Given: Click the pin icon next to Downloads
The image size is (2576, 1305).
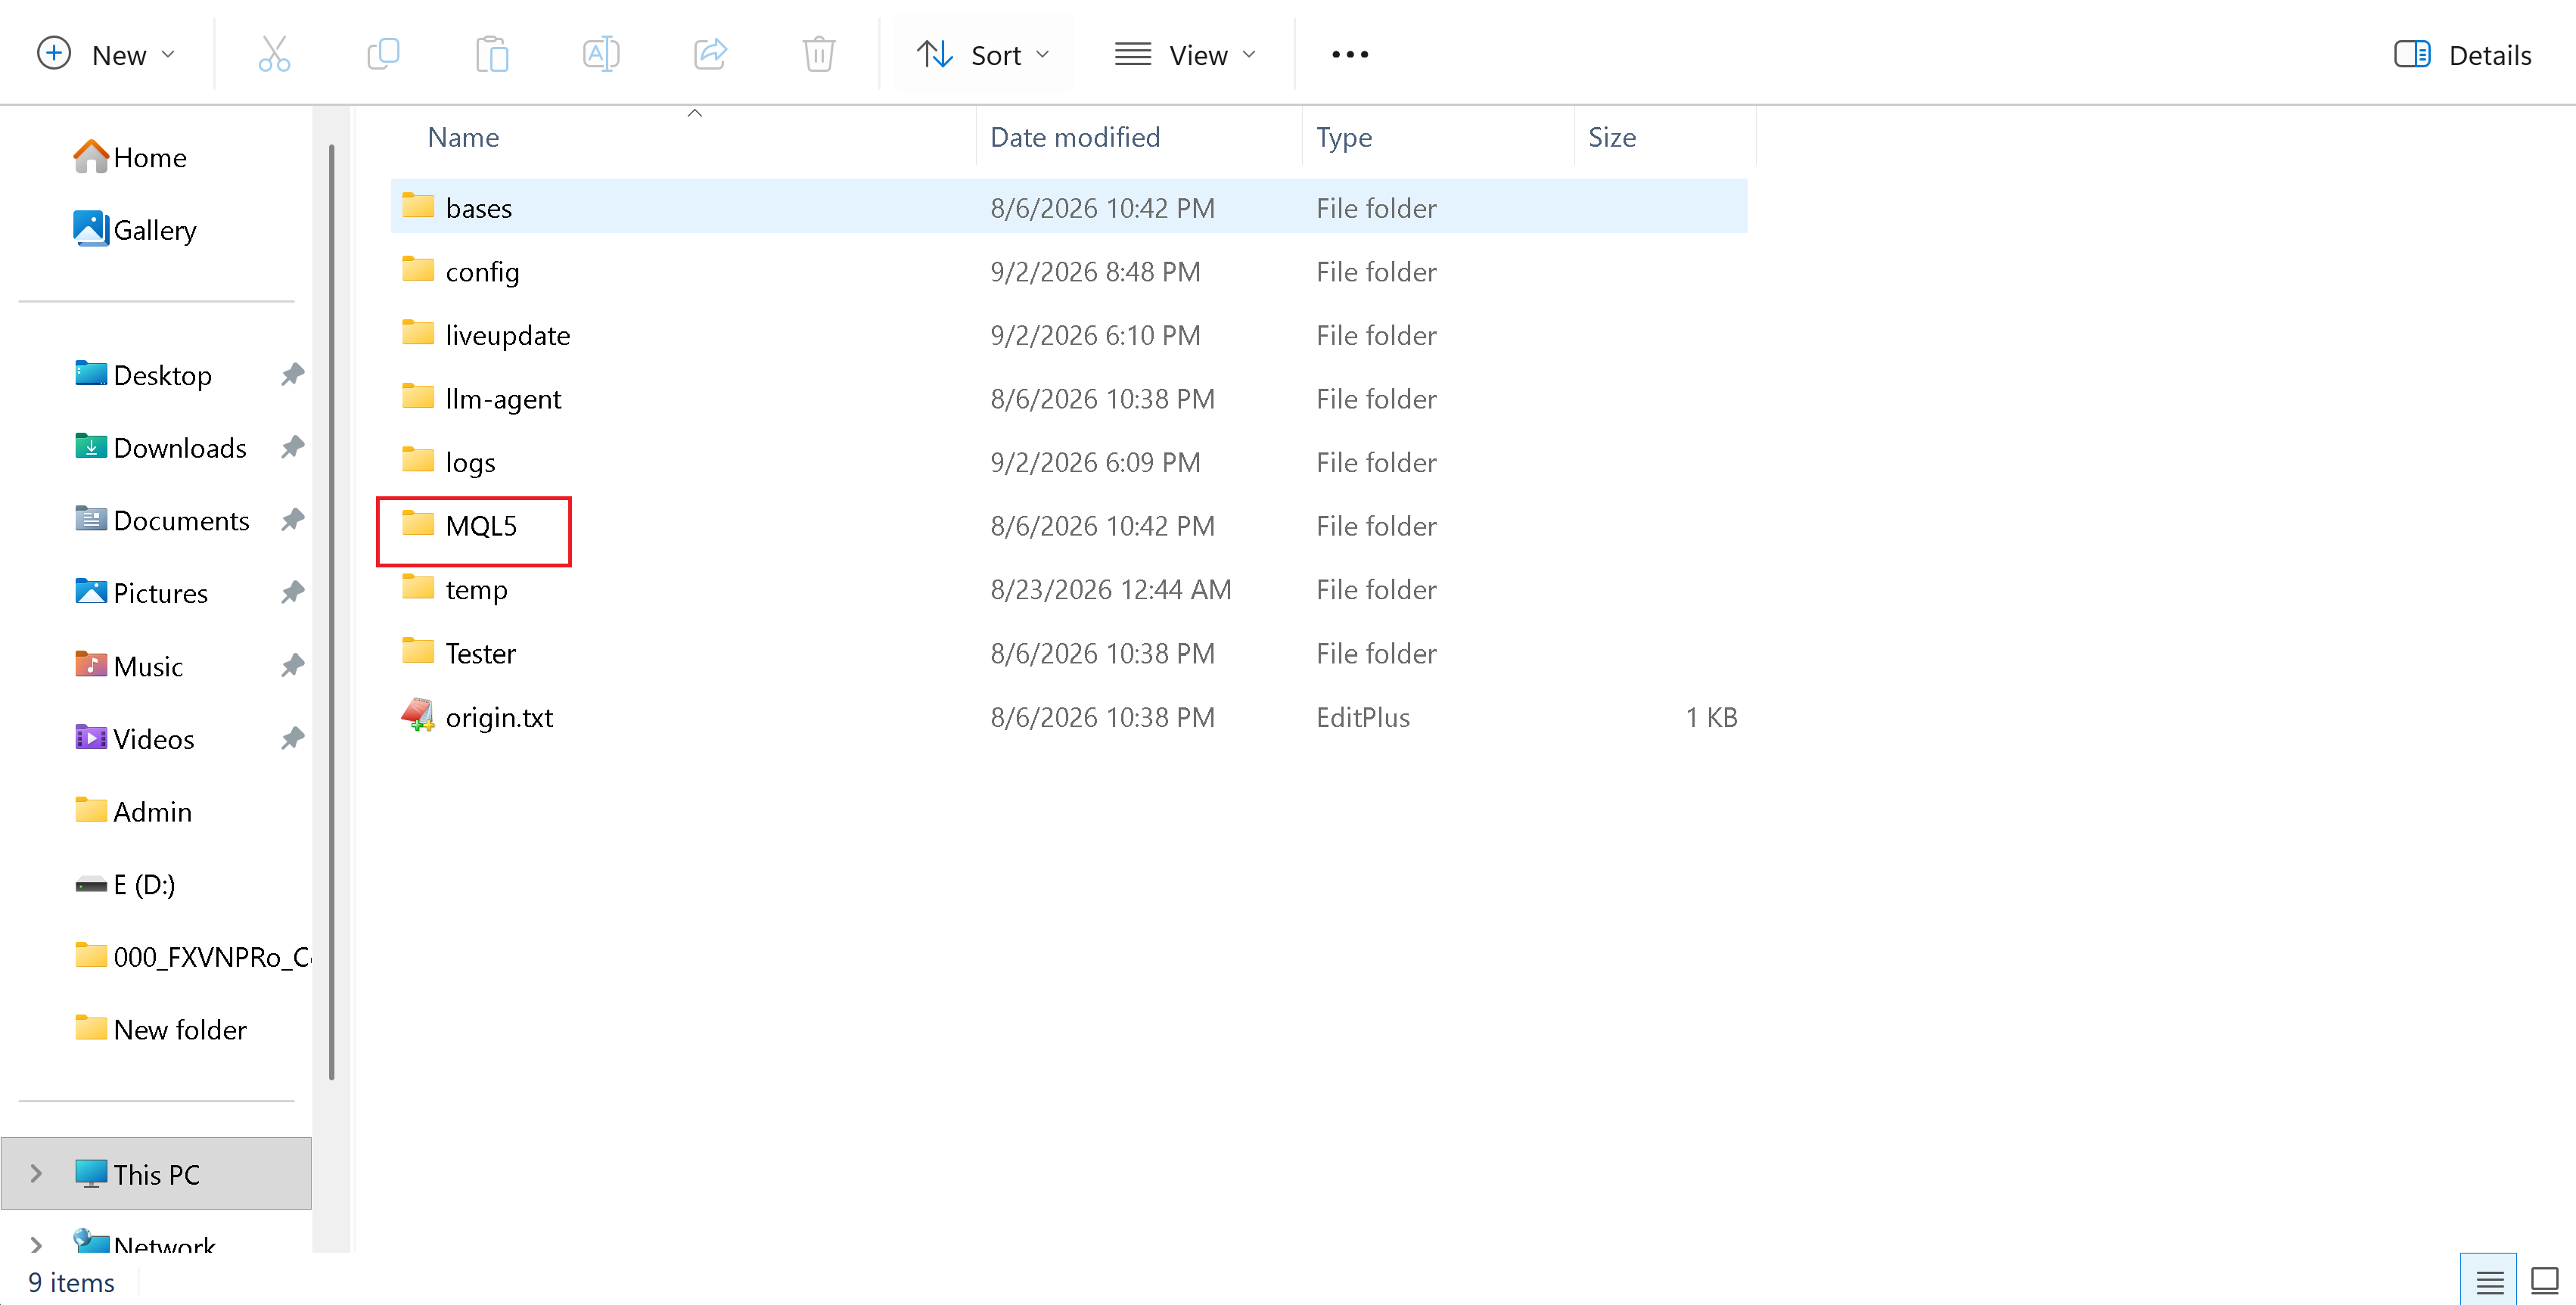Looking at the screenshot, I should click(x=292, y=447).
